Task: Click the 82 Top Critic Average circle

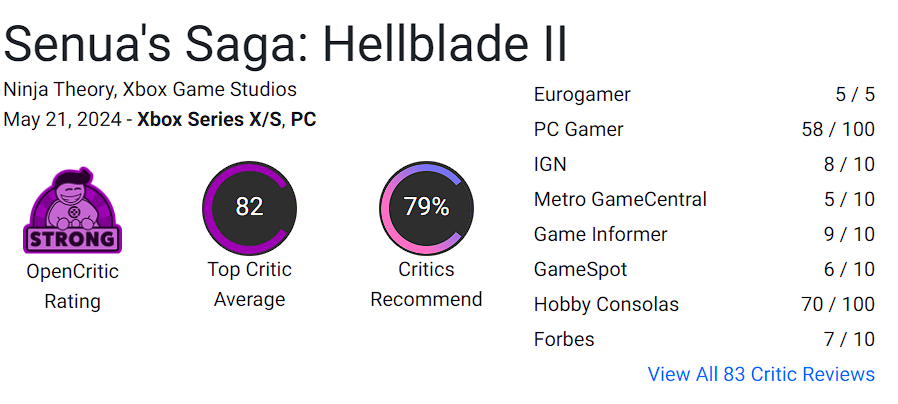Action: pyautogui.click(x=249, y=207)
